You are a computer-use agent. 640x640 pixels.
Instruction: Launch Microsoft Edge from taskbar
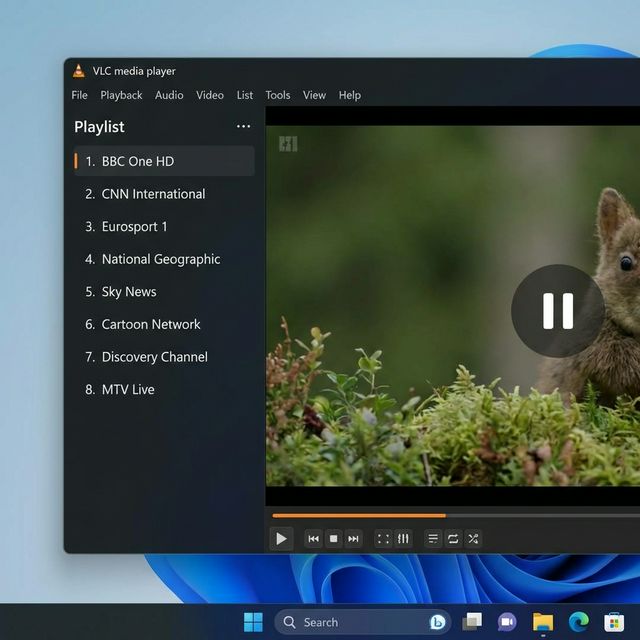click(579, 622)
